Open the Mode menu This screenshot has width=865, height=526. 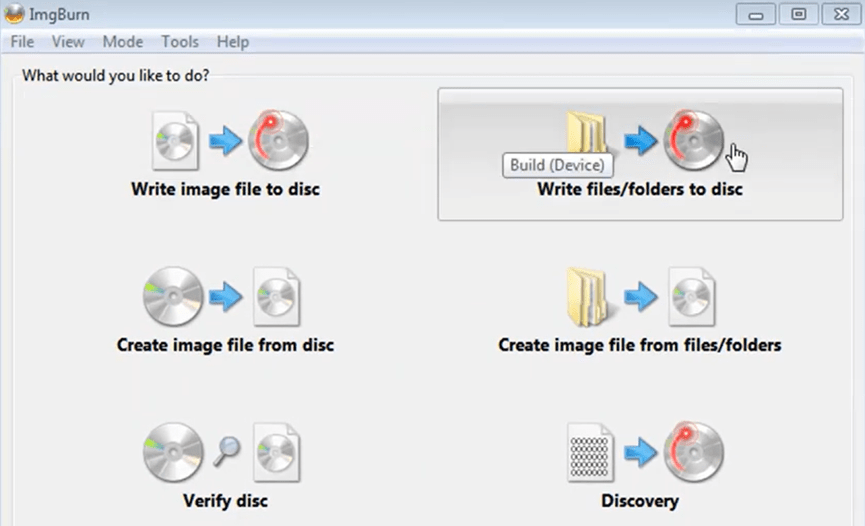click(123, 42)
